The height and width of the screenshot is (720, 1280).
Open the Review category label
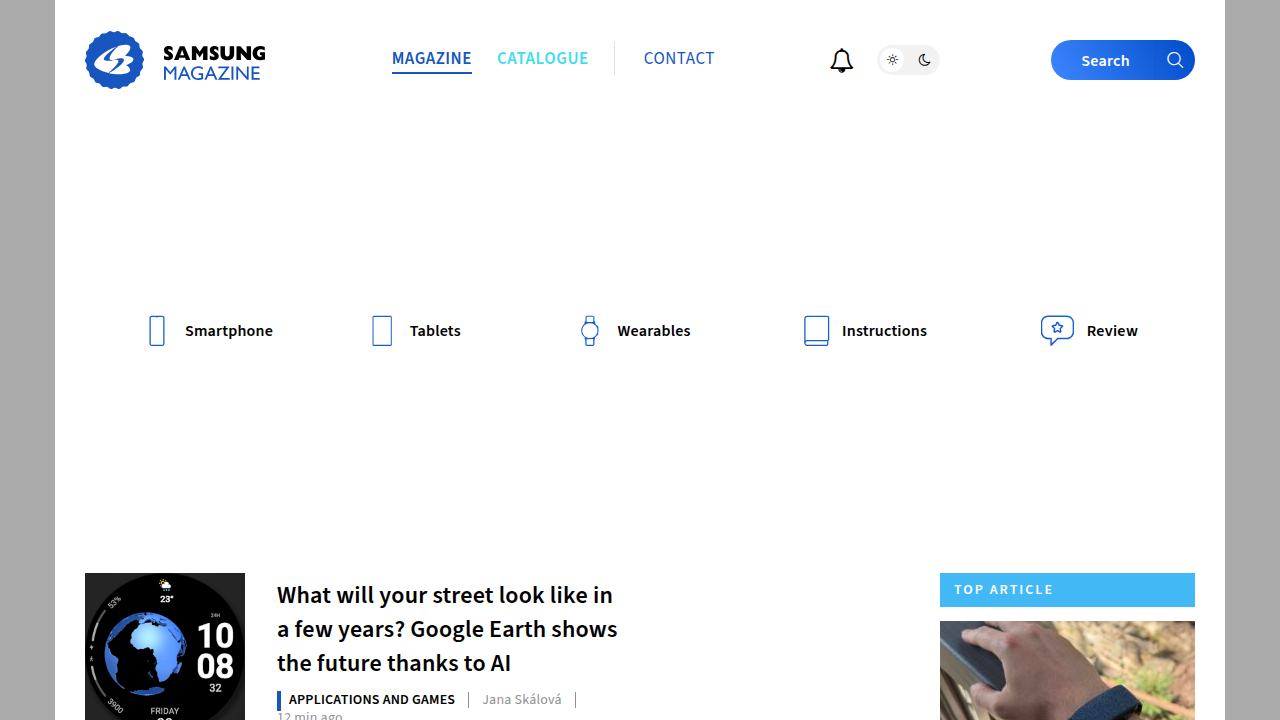click(1112, 331)
